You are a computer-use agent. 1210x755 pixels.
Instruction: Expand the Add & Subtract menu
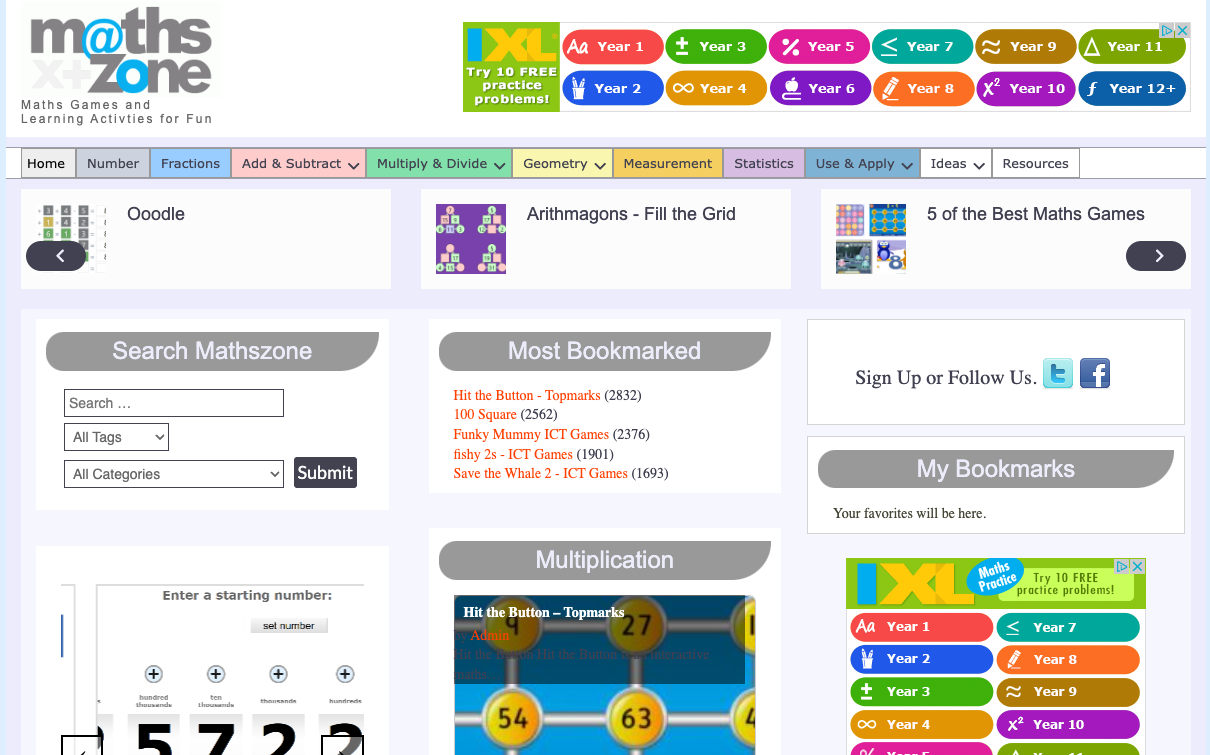(297, 164)
